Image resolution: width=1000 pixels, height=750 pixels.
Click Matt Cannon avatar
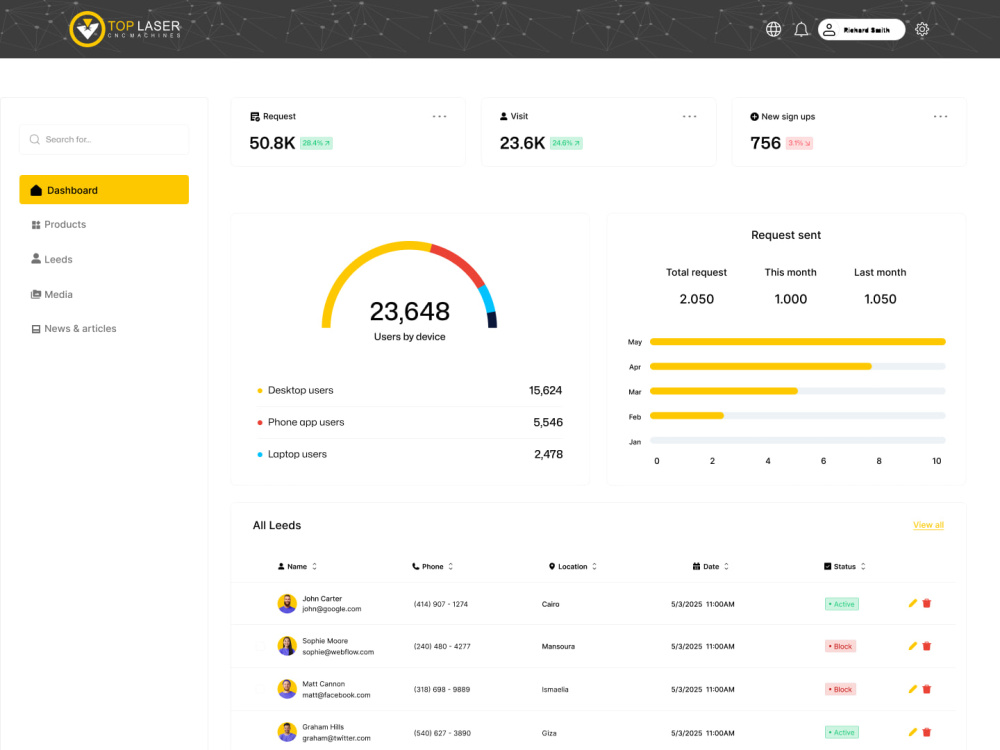(287, 689)
